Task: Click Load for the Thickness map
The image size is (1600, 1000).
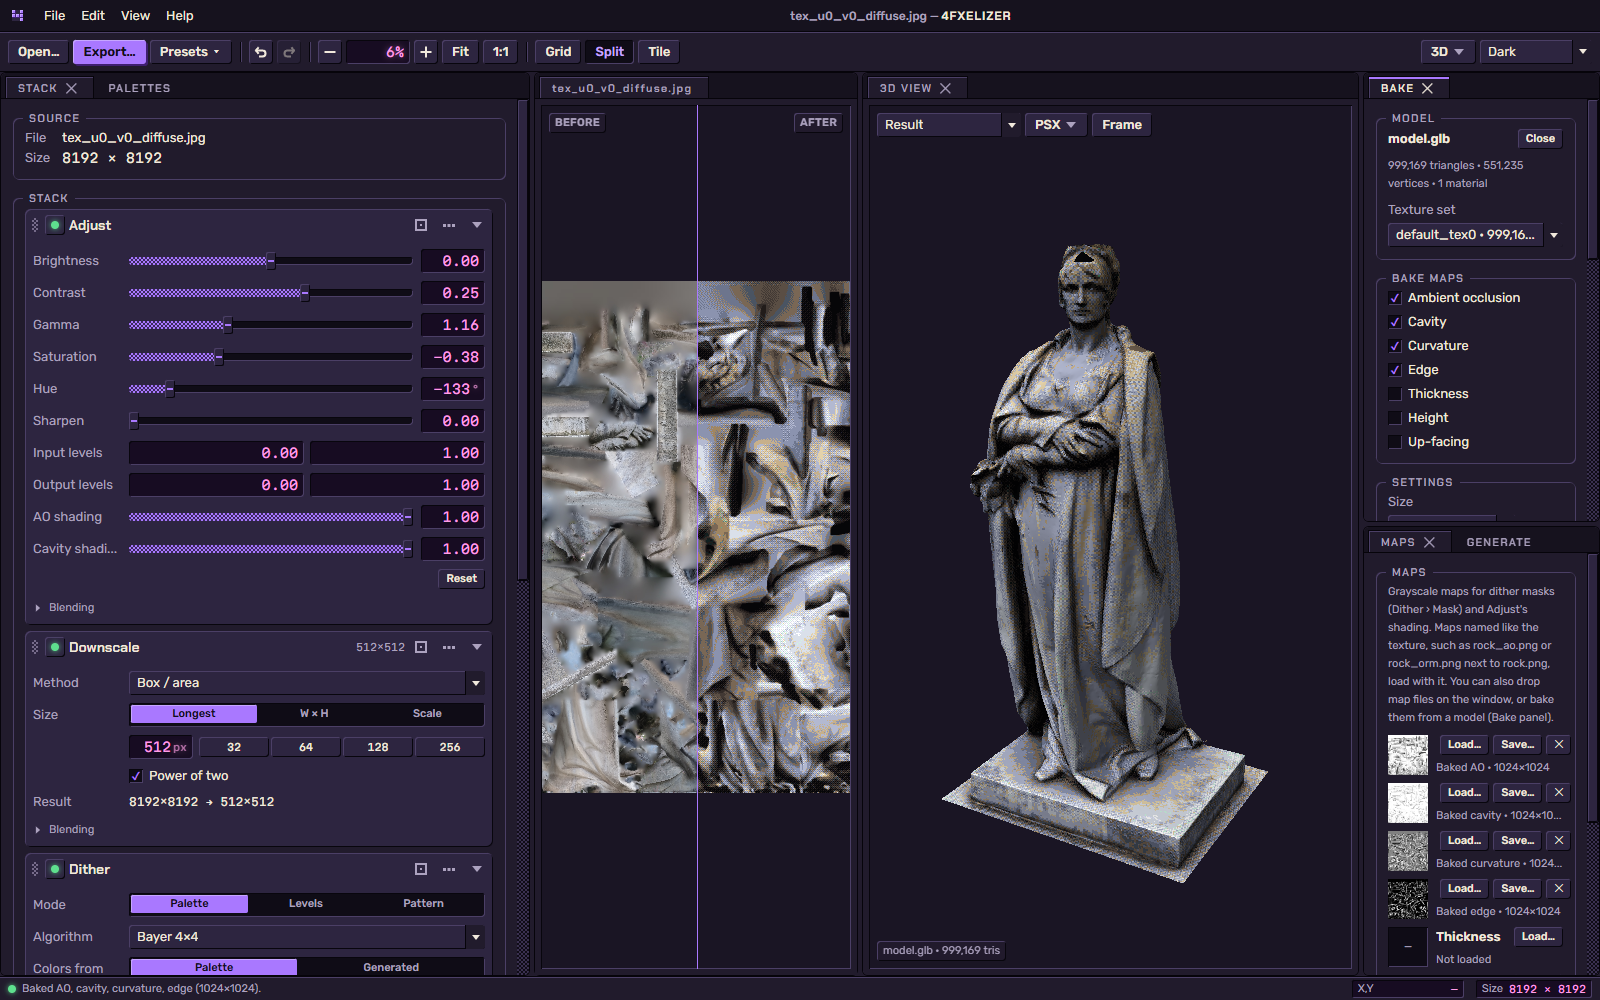Action: tap(1538, 936)
